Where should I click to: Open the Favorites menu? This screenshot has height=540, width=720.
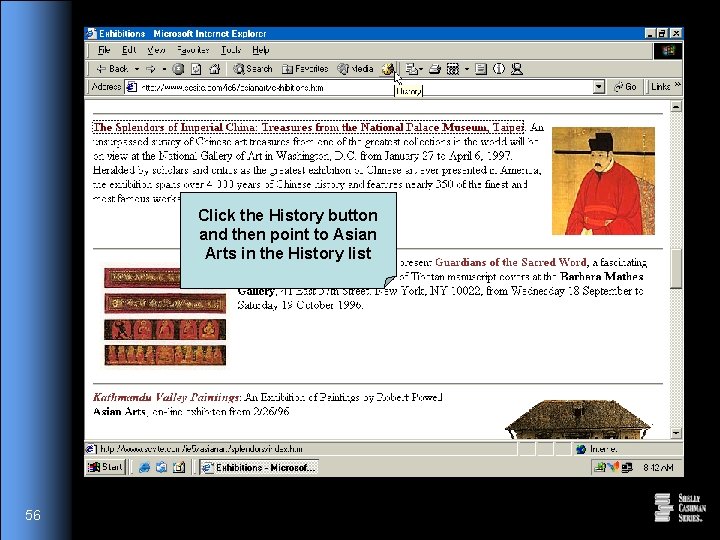click(x=193, y=50)
